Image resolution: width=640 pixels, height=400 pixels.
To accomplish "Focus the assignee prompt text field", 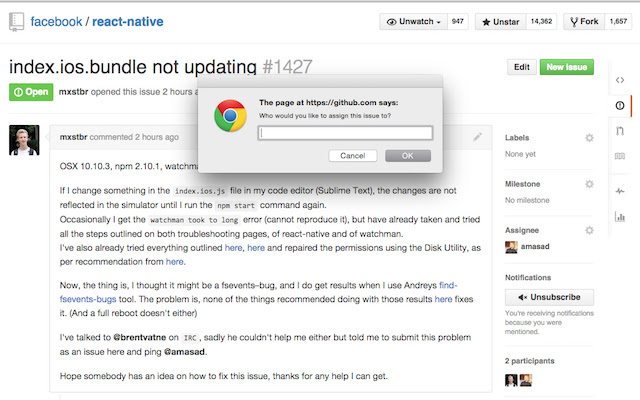I will [345, 133].
